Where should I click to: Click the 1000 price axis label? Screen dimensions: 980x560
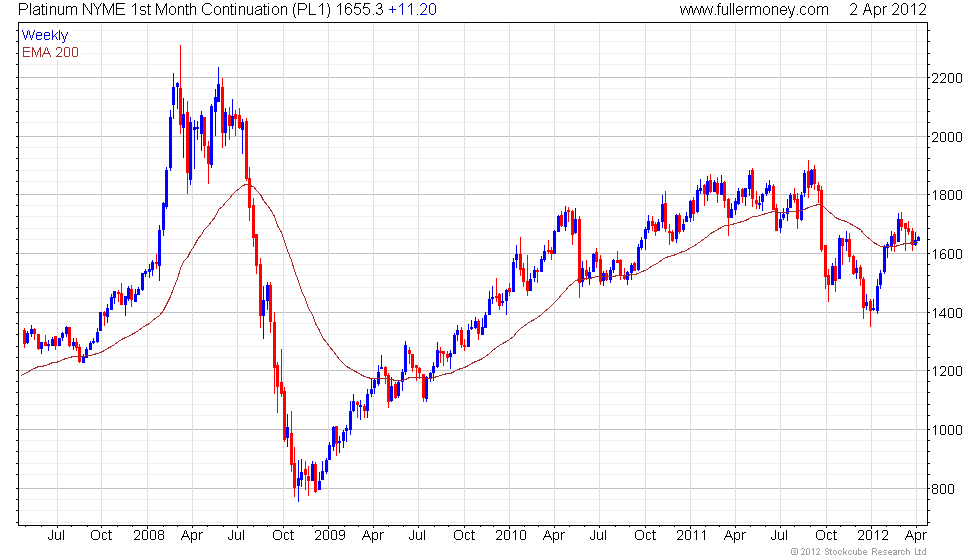tap(948, 430)
